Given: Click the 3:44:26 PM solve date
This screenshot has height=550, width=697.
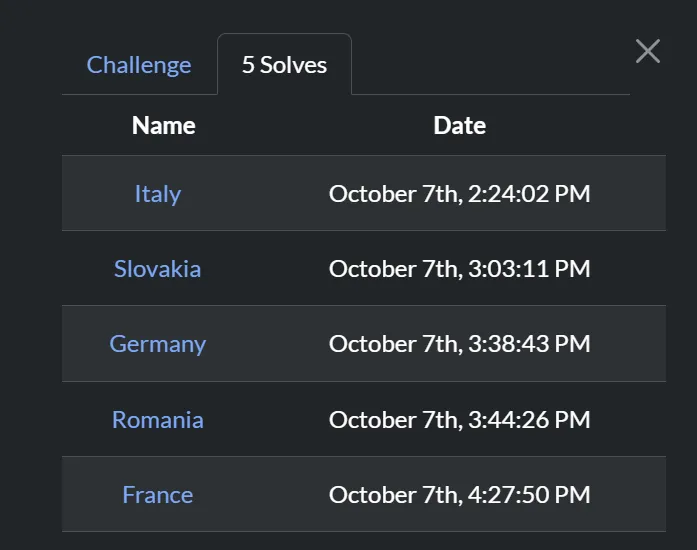Looking at the screenshot, I should (x=460, y=420).
